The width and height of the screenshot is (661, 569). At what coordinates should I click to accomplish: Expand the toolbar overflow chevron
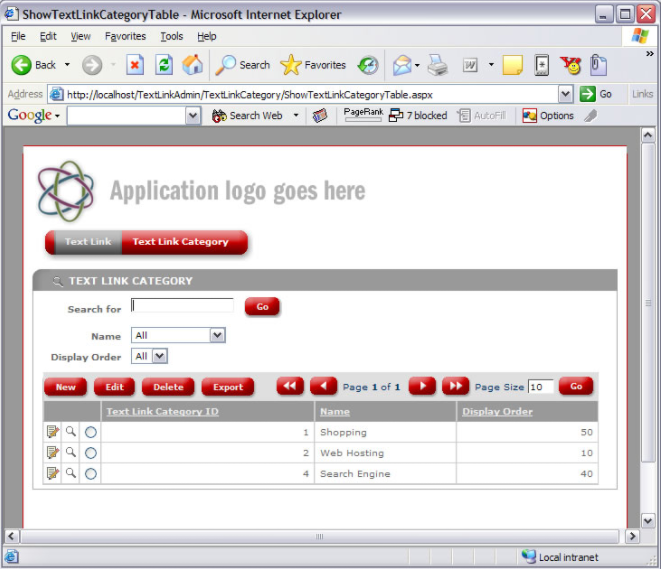tap(650, 54)
